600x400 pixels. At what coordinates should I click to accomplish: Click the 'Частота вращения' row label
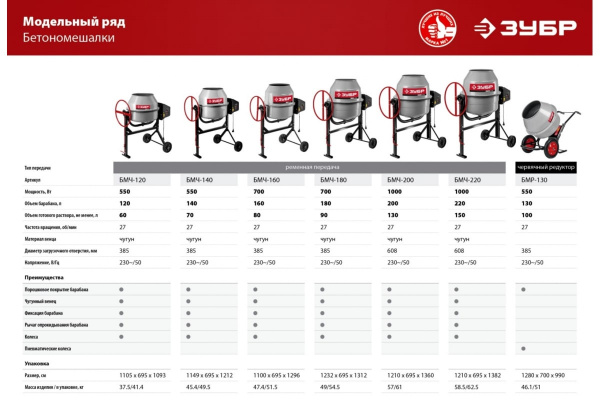click(51, 227)
